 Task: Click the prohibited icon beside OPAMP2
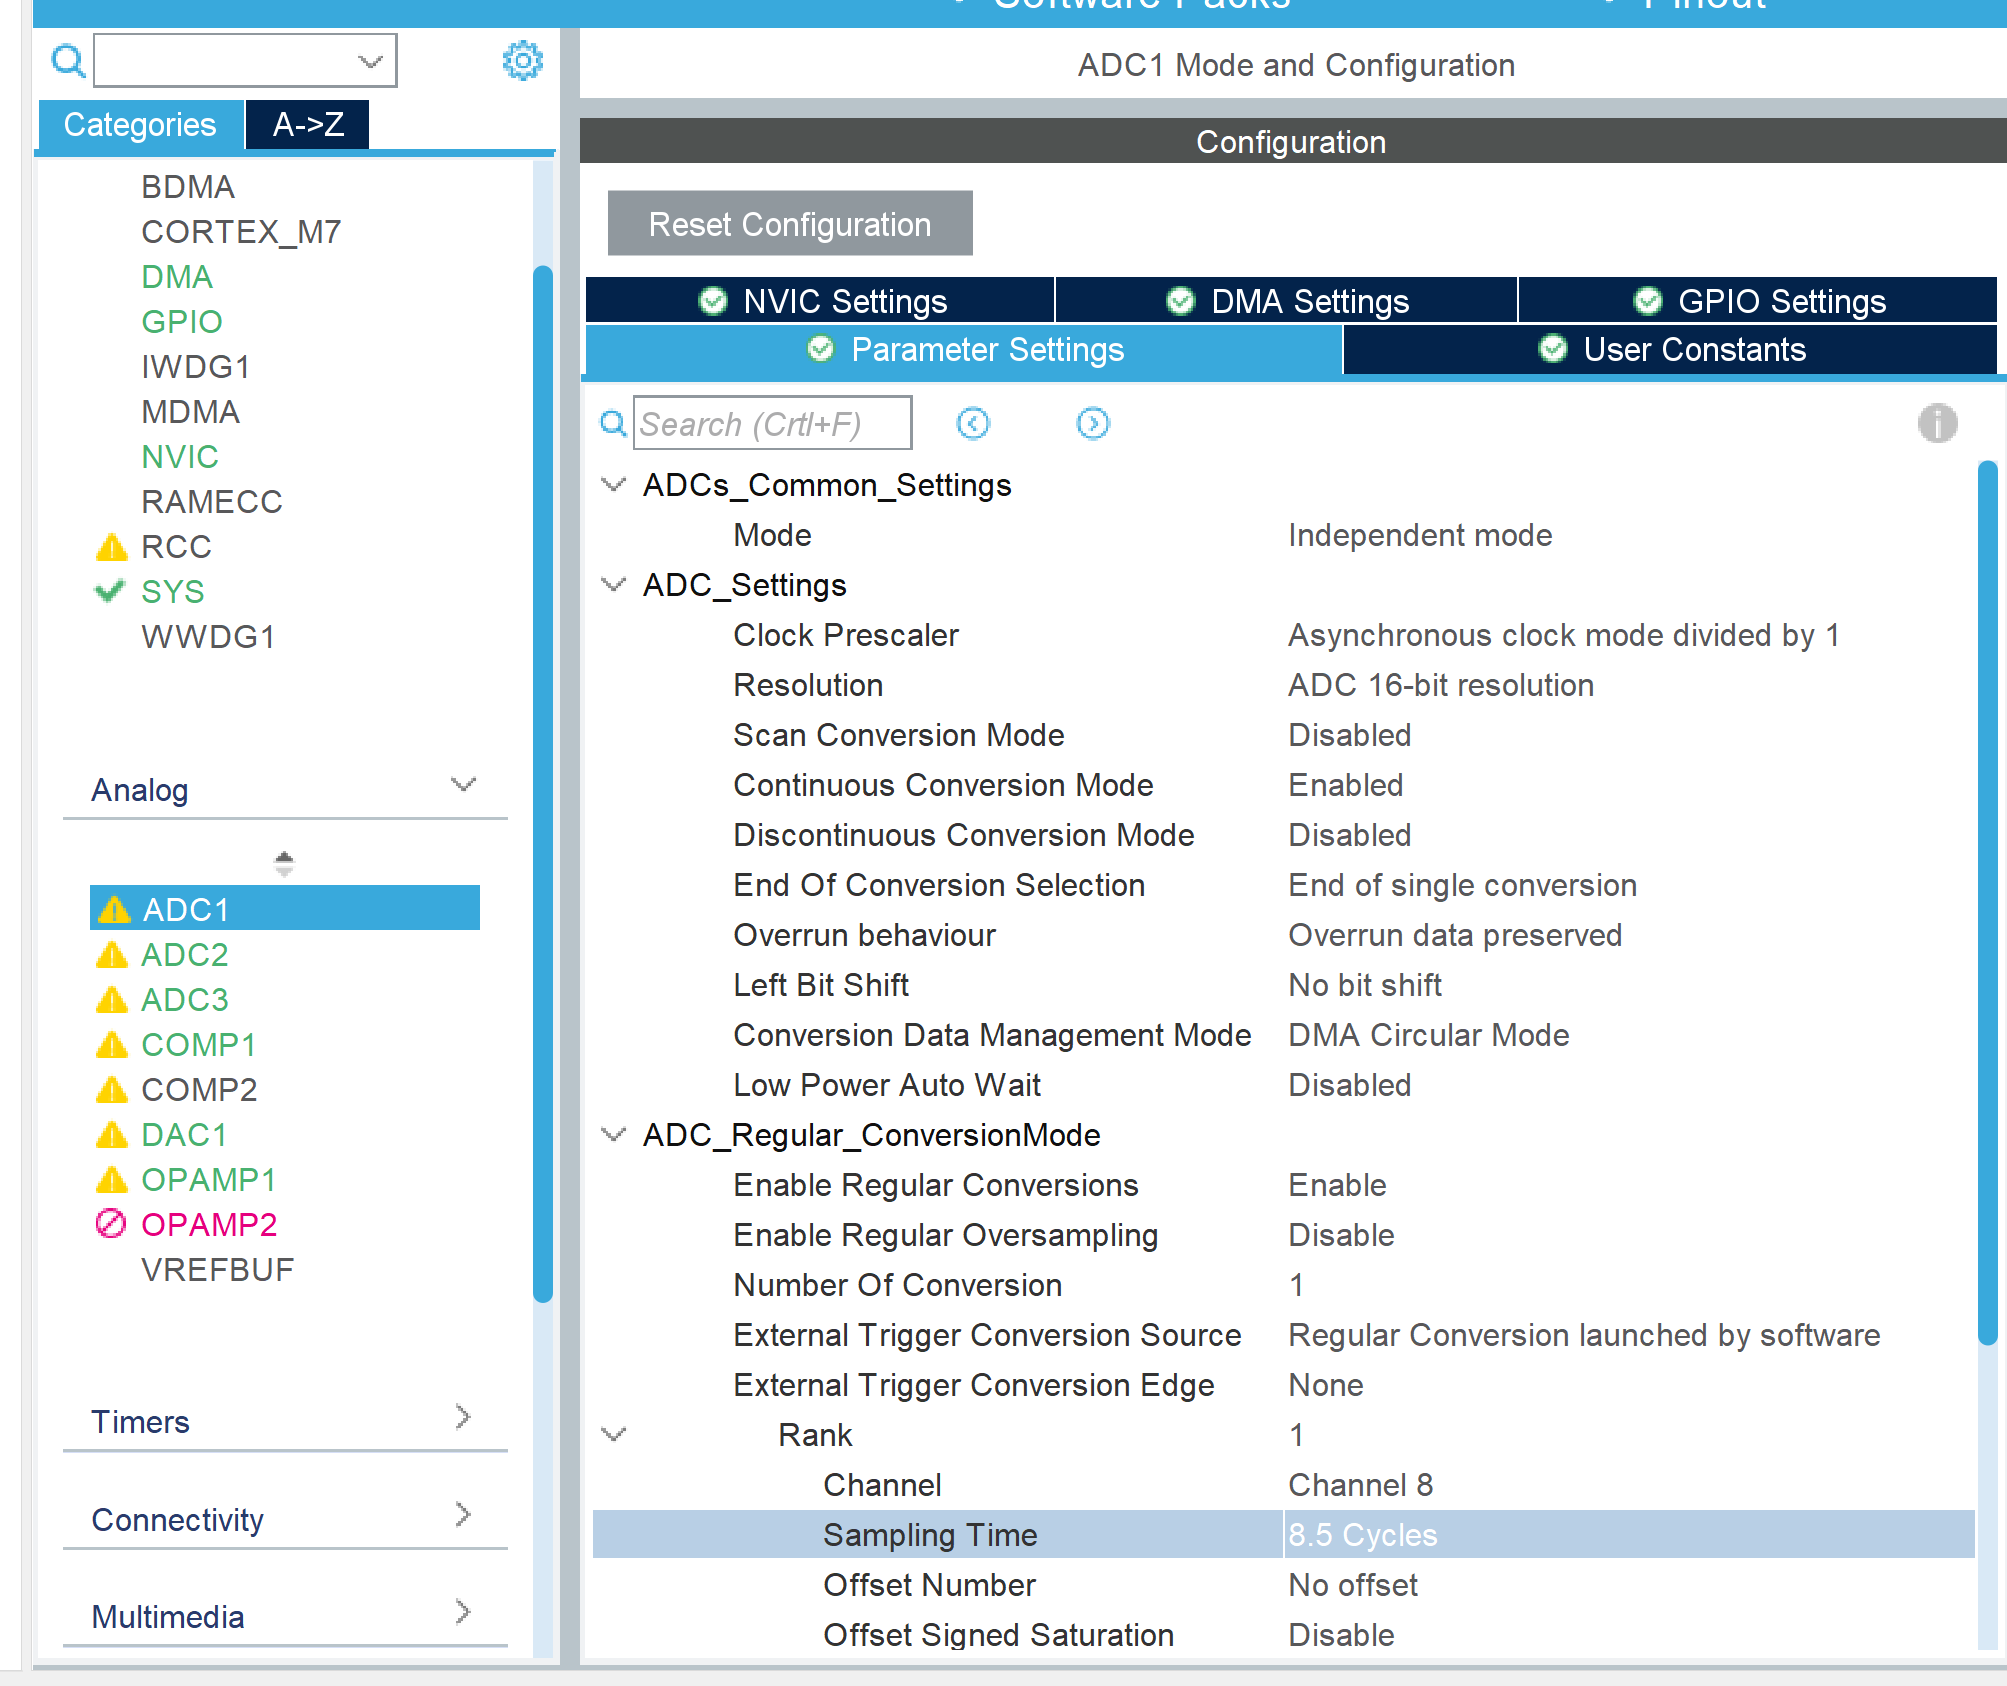pos(111,1224)
